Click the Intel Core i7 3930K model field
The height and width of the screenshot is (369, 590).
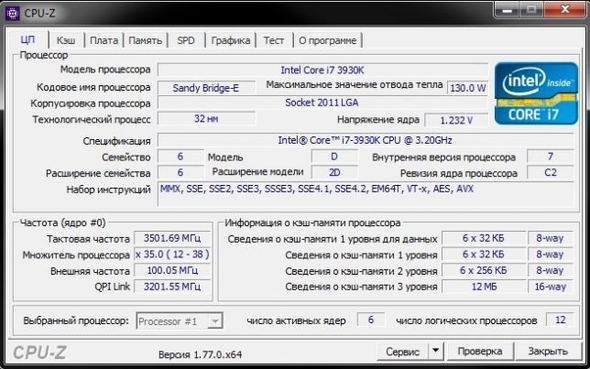point(322,70)
